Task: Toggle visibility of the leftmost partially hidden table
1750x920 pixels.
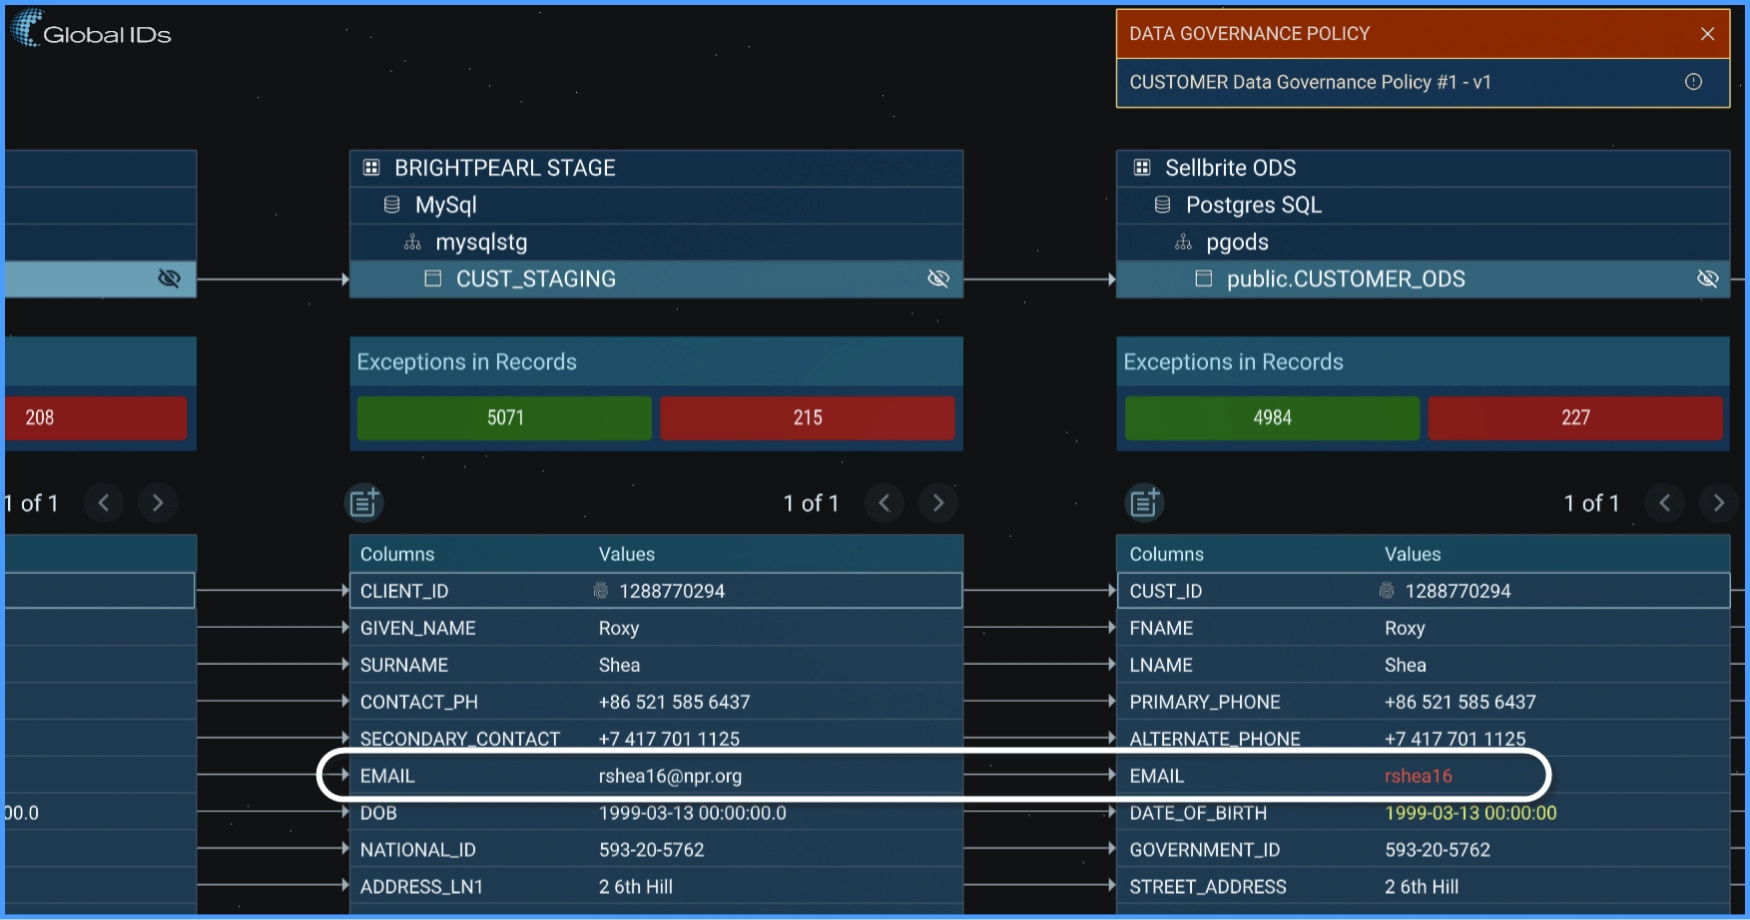Action: click(169, 278)
